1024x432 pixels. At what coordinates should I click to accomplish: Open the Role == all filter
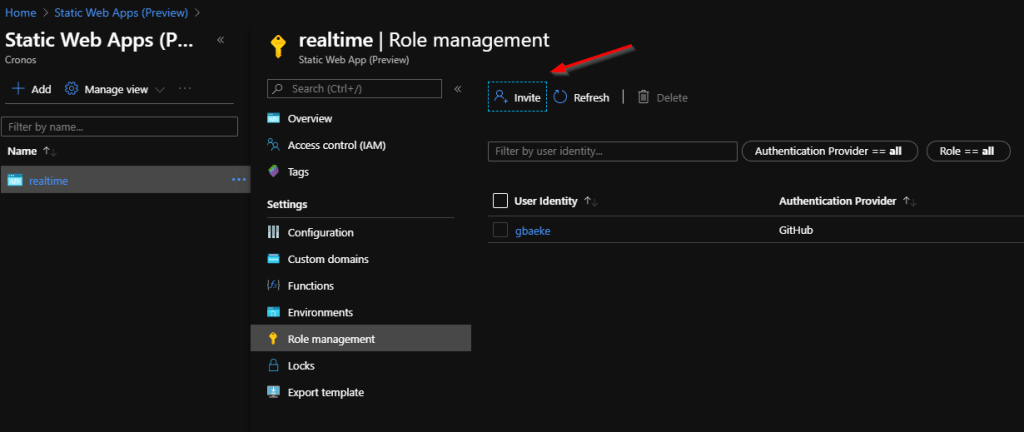(x=968, y=151)
